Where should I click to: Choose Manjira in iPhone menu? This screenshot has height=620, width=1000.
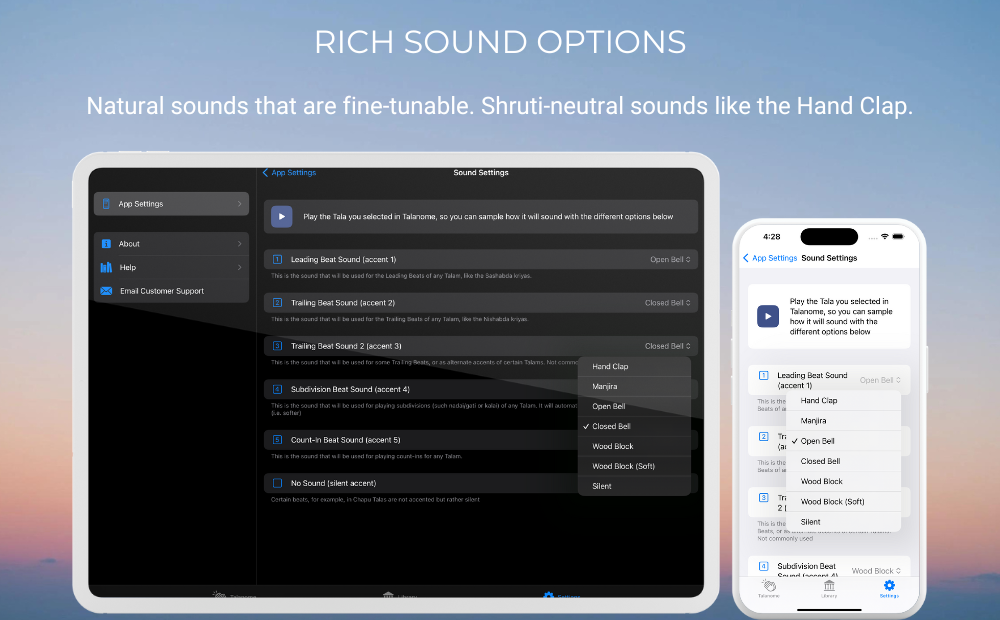[x=843, y=421]
